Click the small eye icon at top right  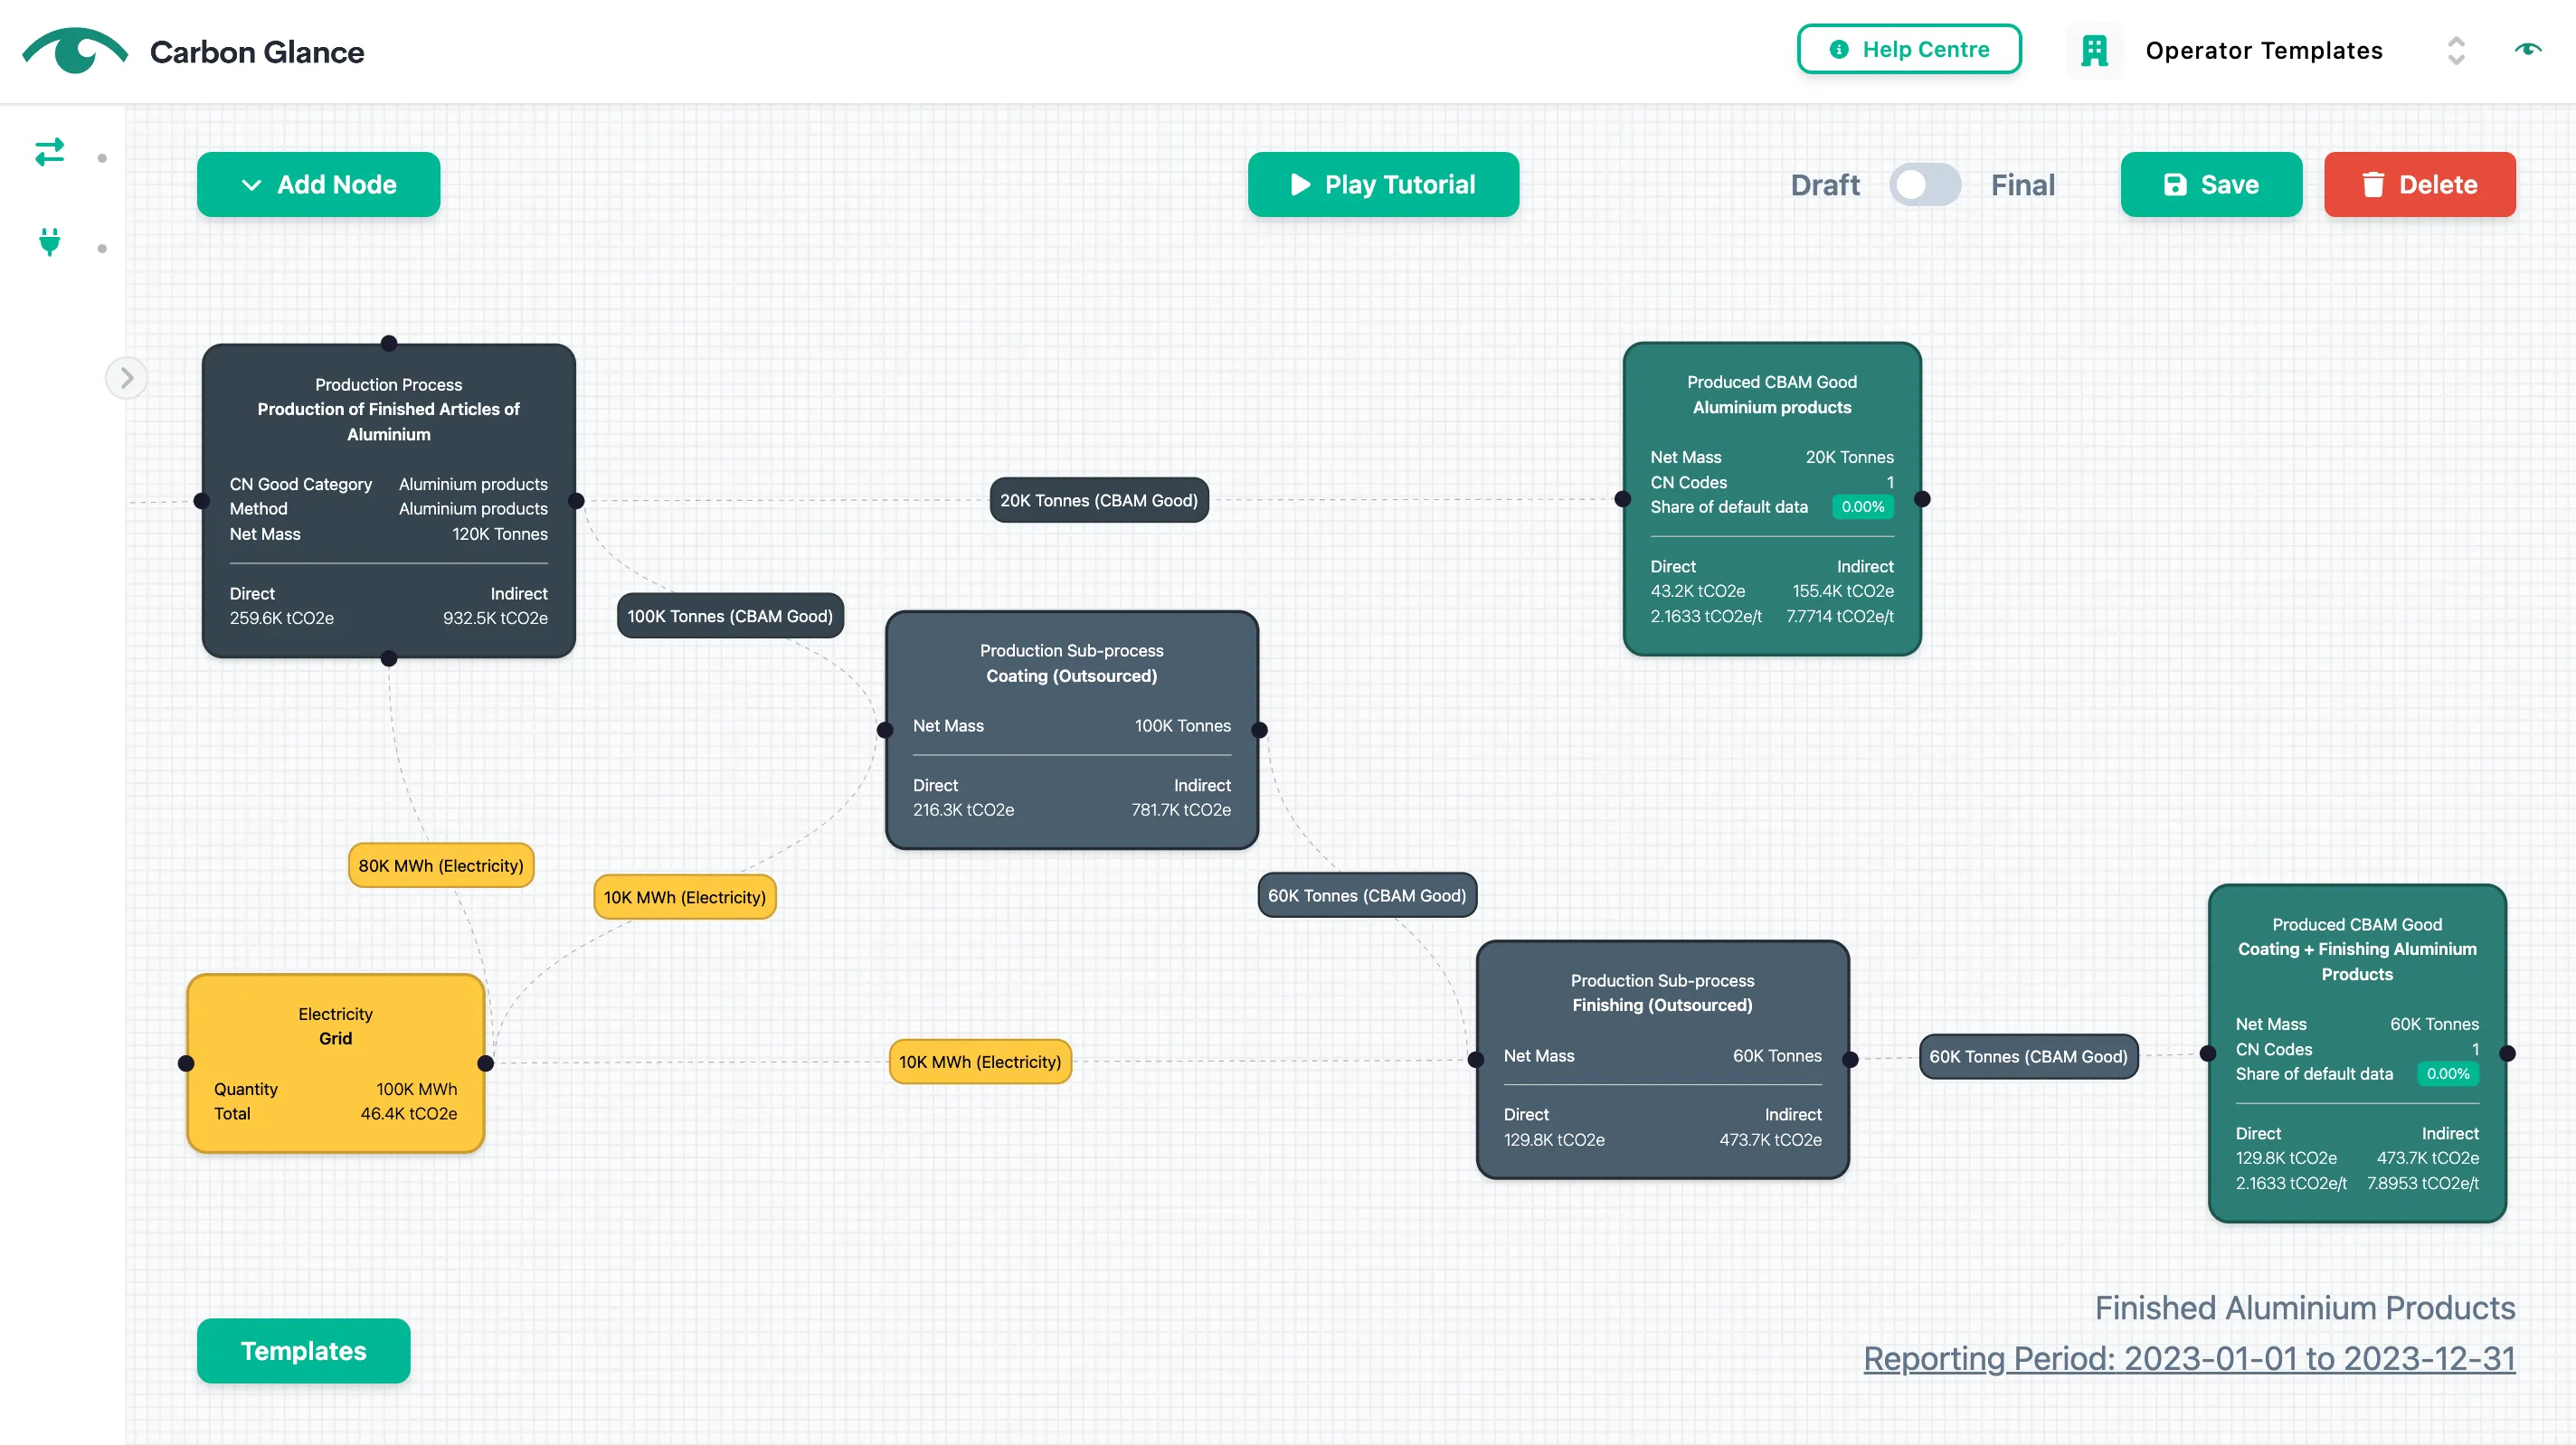coord(2527,49)
